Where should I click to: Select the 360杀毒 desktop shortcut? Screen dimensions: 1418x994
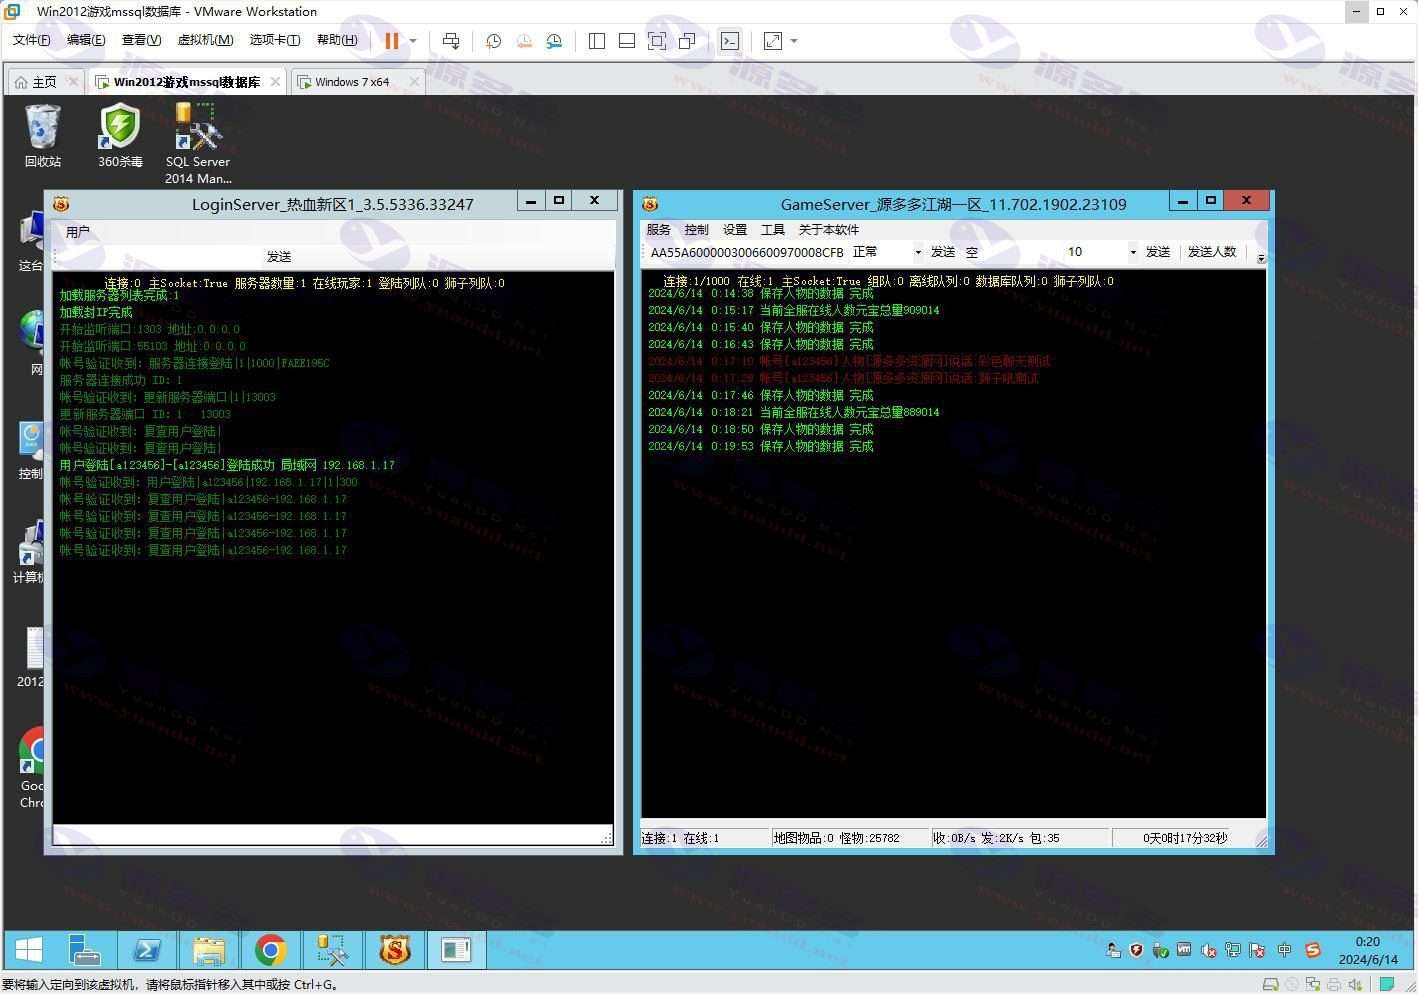(120, 136)
